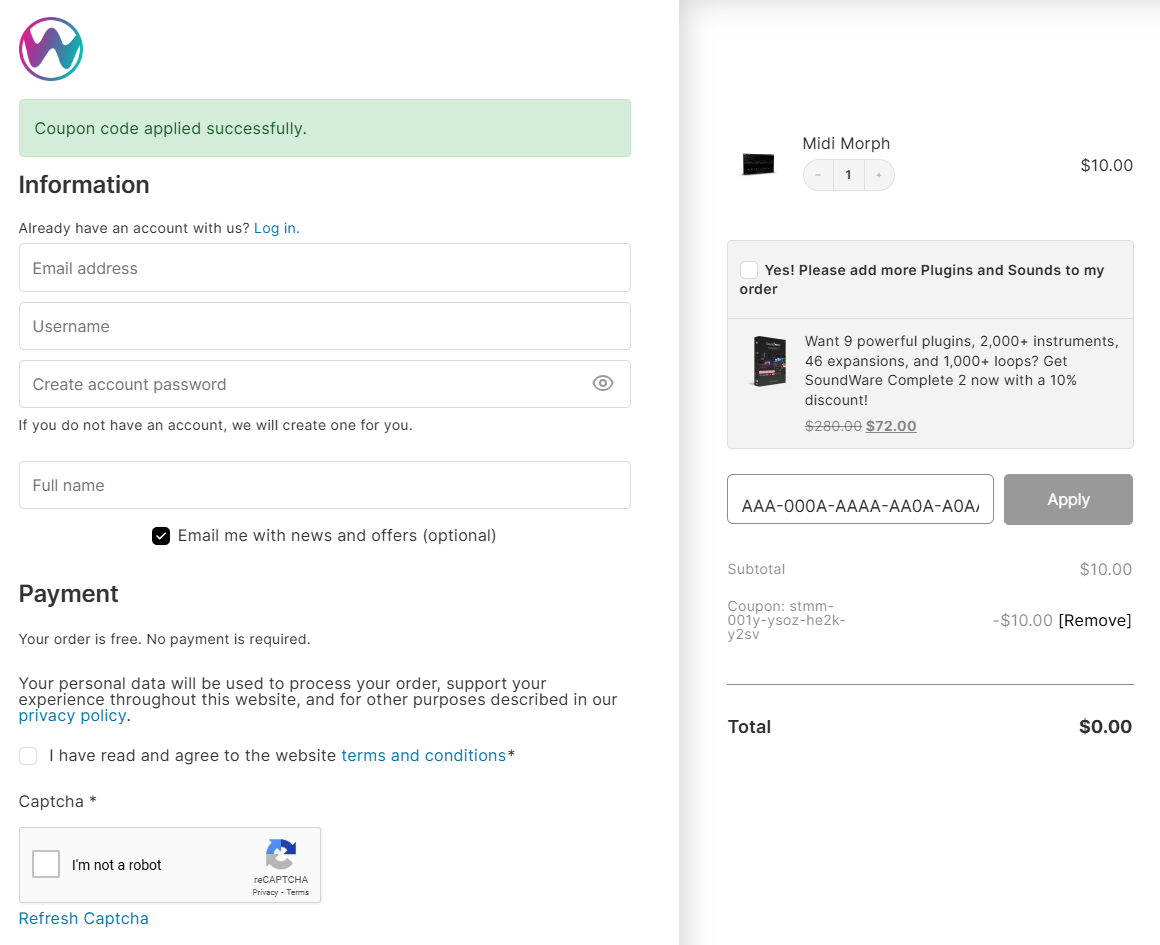Open the privacy policy link
Image resolution: width=1160 pixels, height=945 pixels.
click(72, 716)
